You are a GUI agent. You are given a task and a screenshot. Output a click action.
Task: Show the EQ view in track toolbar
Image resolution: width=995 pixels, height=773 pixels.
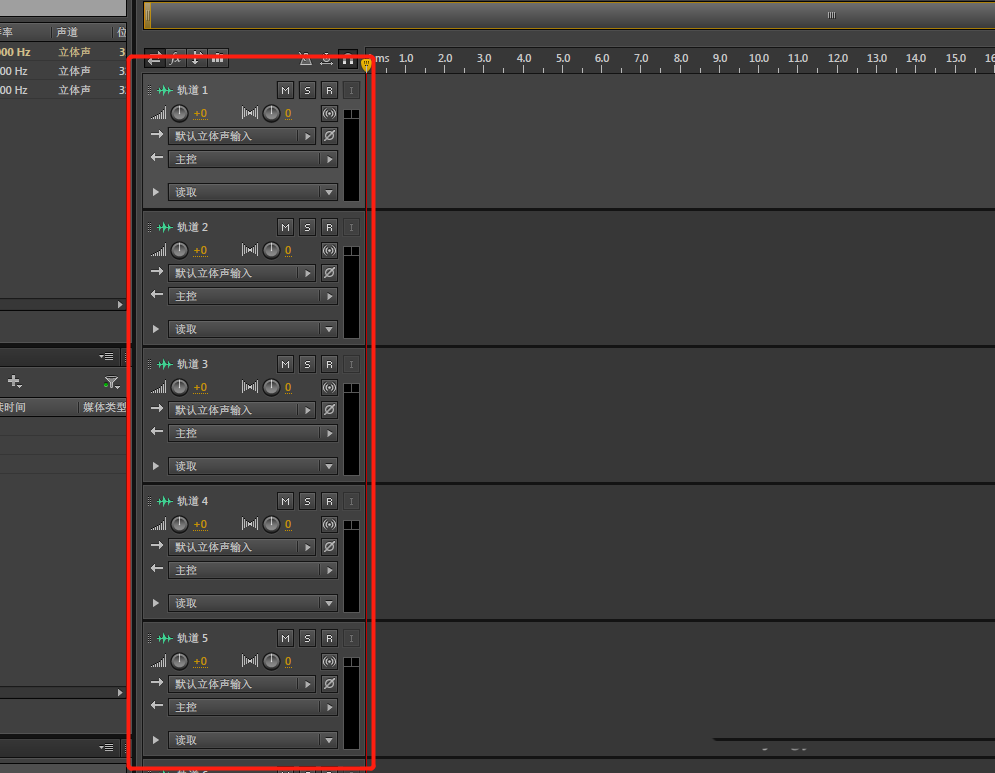point(217,59)
